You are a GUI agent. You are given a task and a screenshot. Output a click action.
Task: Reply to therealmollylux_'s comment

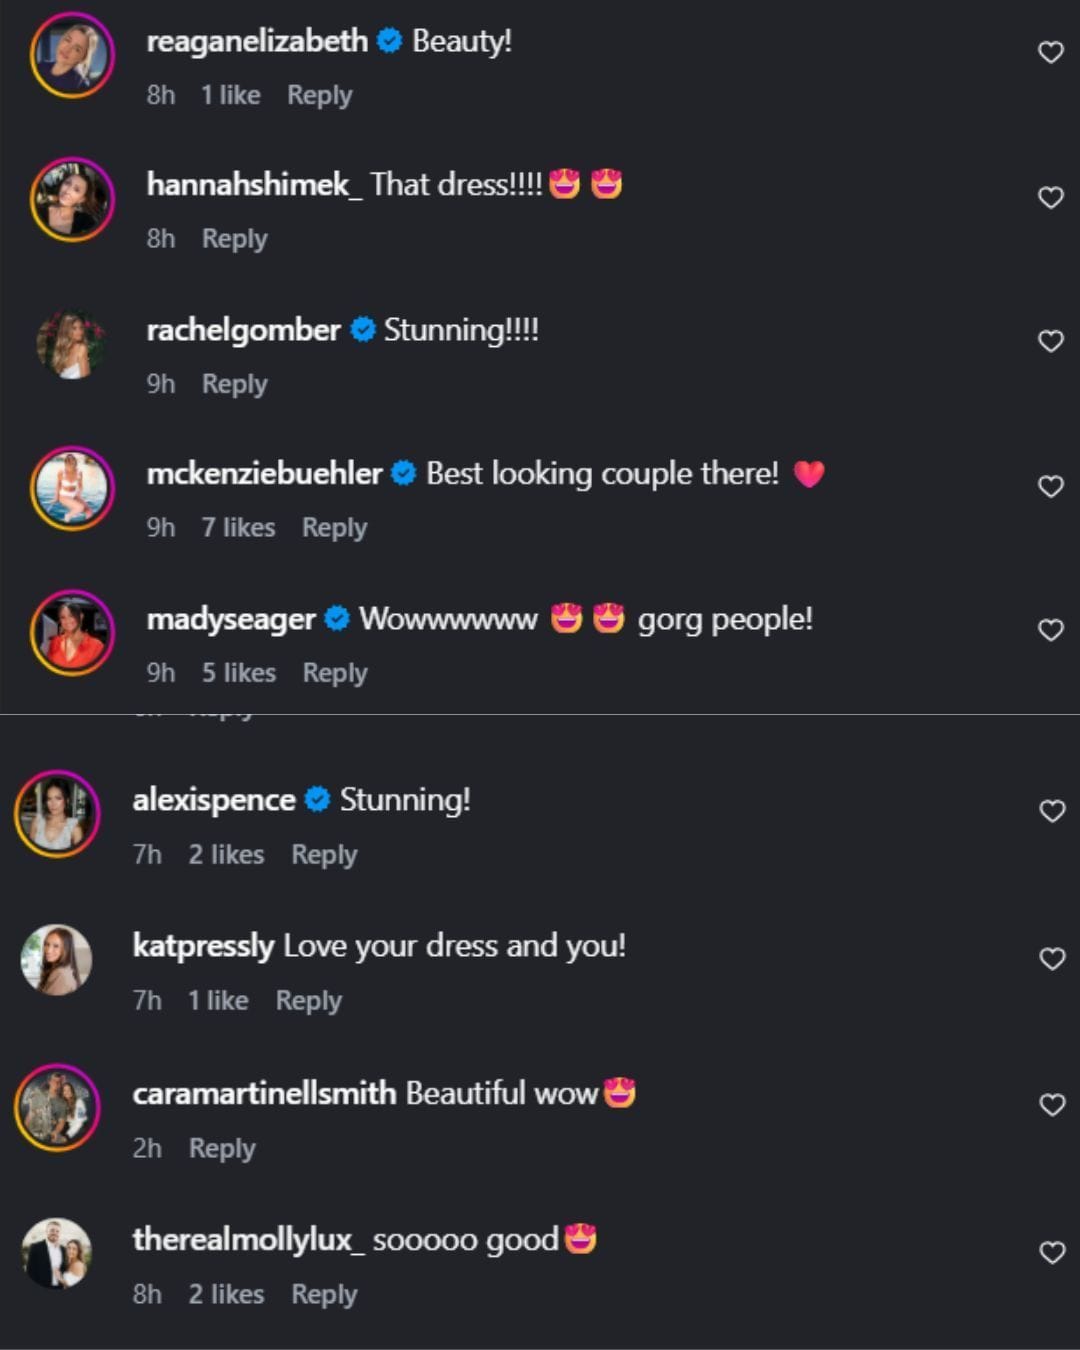click(x=324, y=1294)
